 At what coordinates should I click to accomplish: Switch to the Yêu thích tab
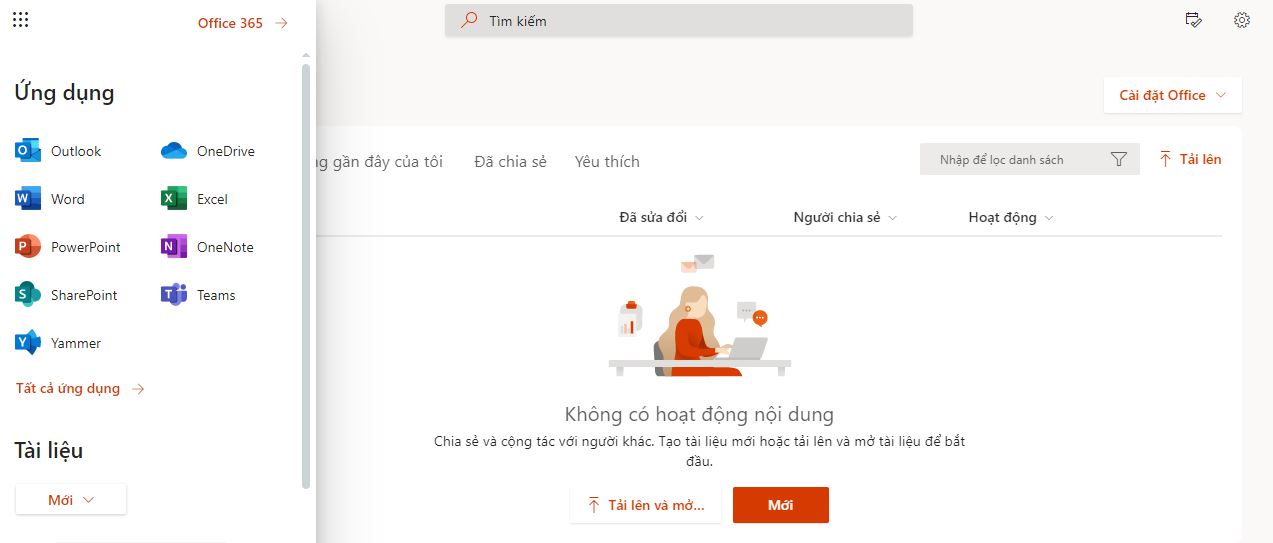607,162
